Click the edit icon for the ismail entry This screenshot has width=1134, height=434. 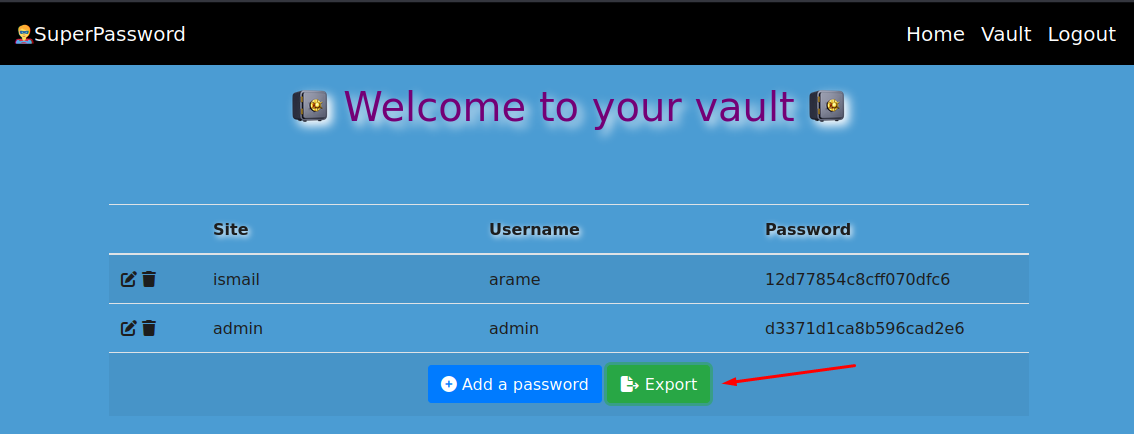click(128, 279)
